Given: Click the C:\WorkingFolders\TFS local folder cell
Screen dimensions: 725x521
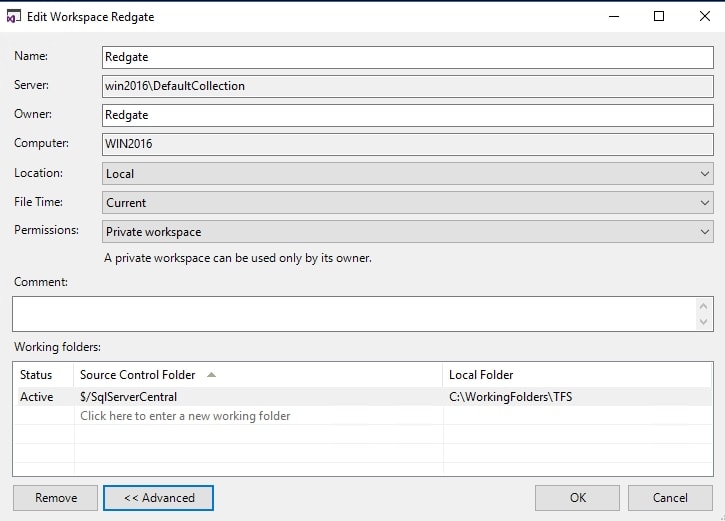Looking at the screenshot, I should click(x=511, y=397).
